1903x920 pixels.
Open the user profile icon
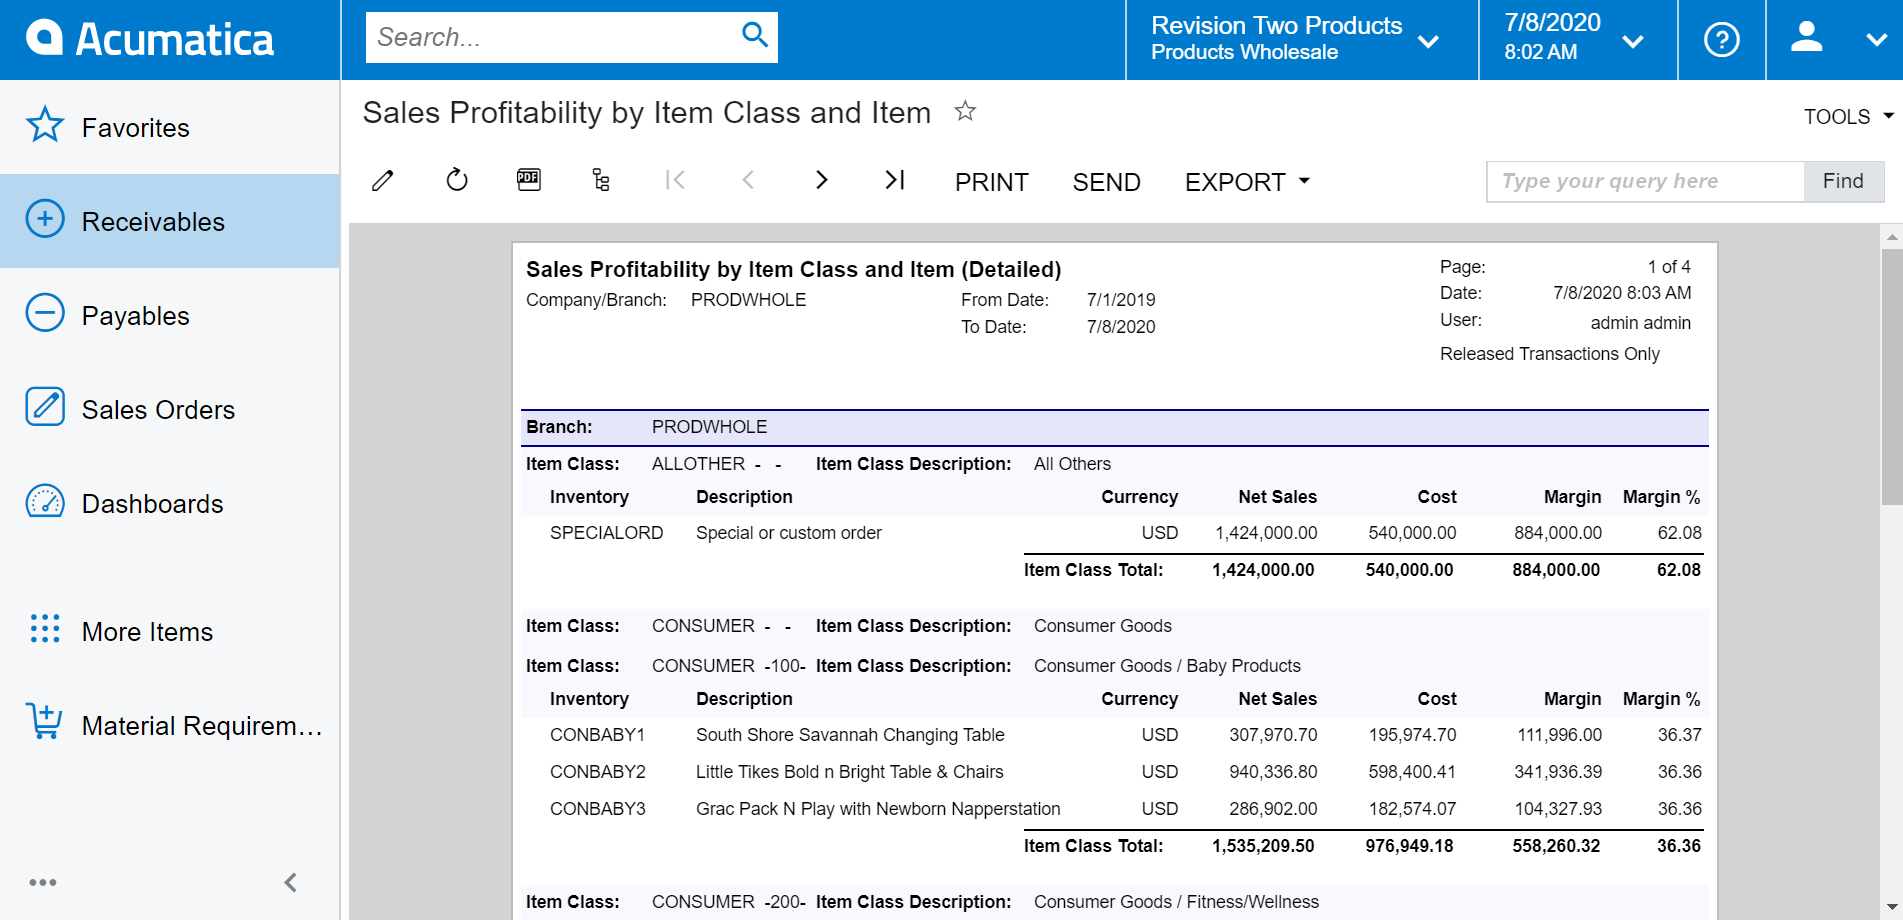(x=1806, y=38)
